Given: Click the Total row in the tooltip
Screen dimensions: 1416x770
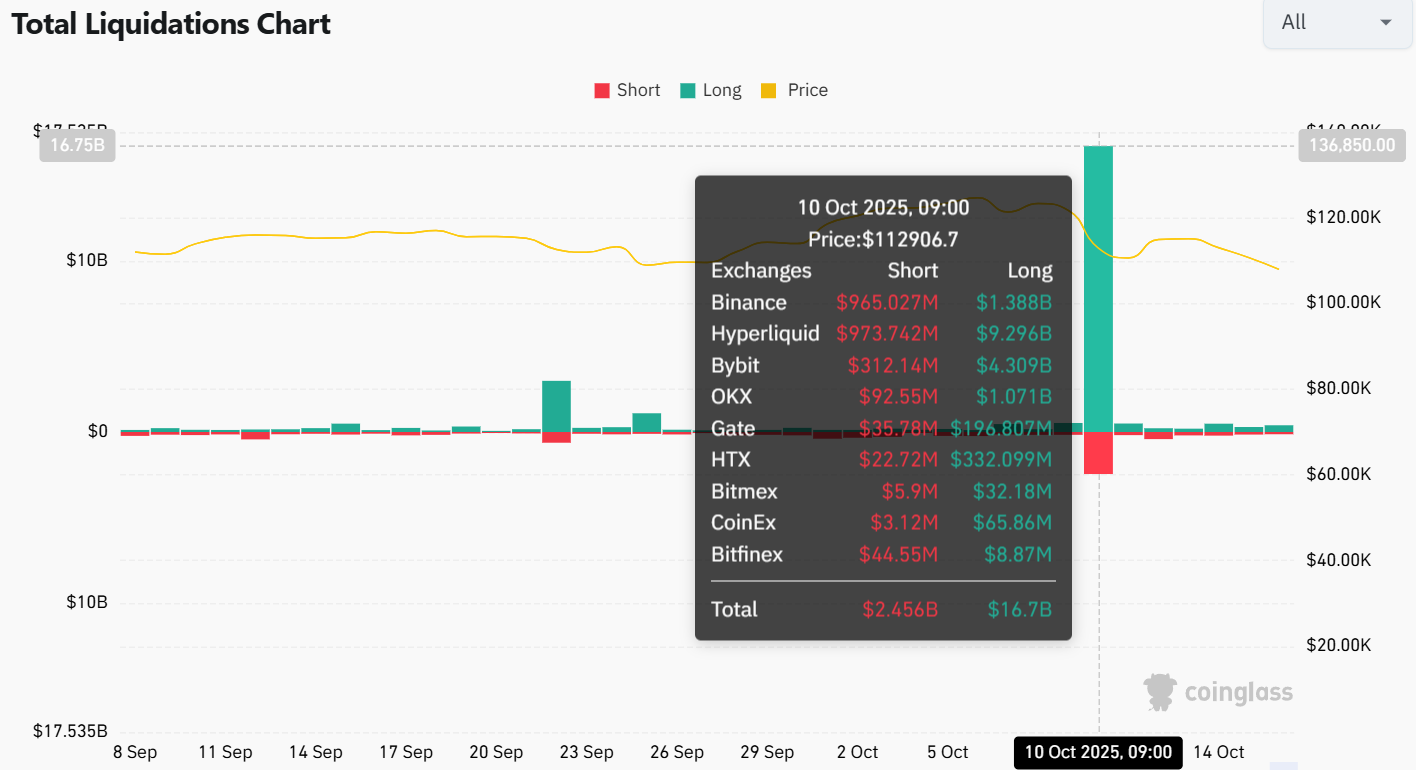Looking at the screenshot, I should [x=881, y=610].
